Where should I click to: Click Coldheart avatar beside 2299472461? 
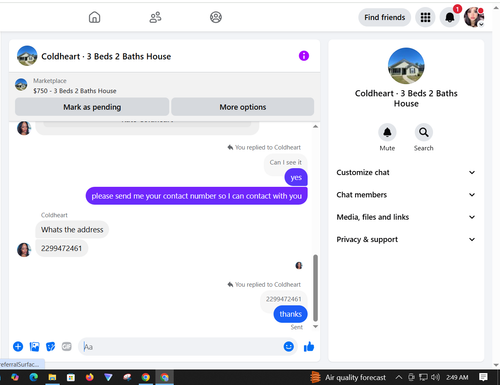pos(24,250)
